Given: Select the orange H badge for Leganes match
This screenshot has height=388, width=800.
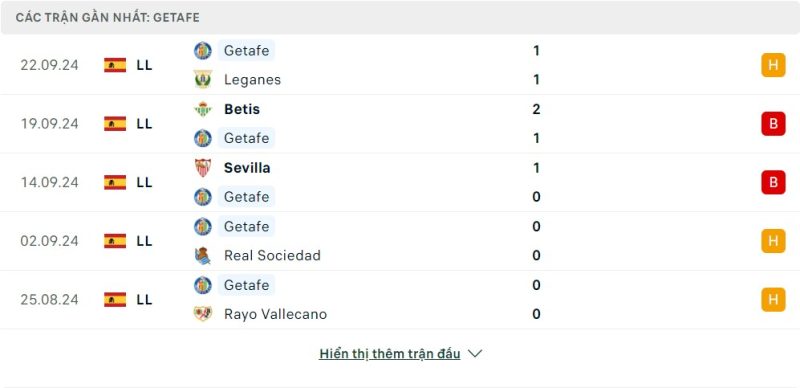Looking at the screenshot, I should (773, 65).
